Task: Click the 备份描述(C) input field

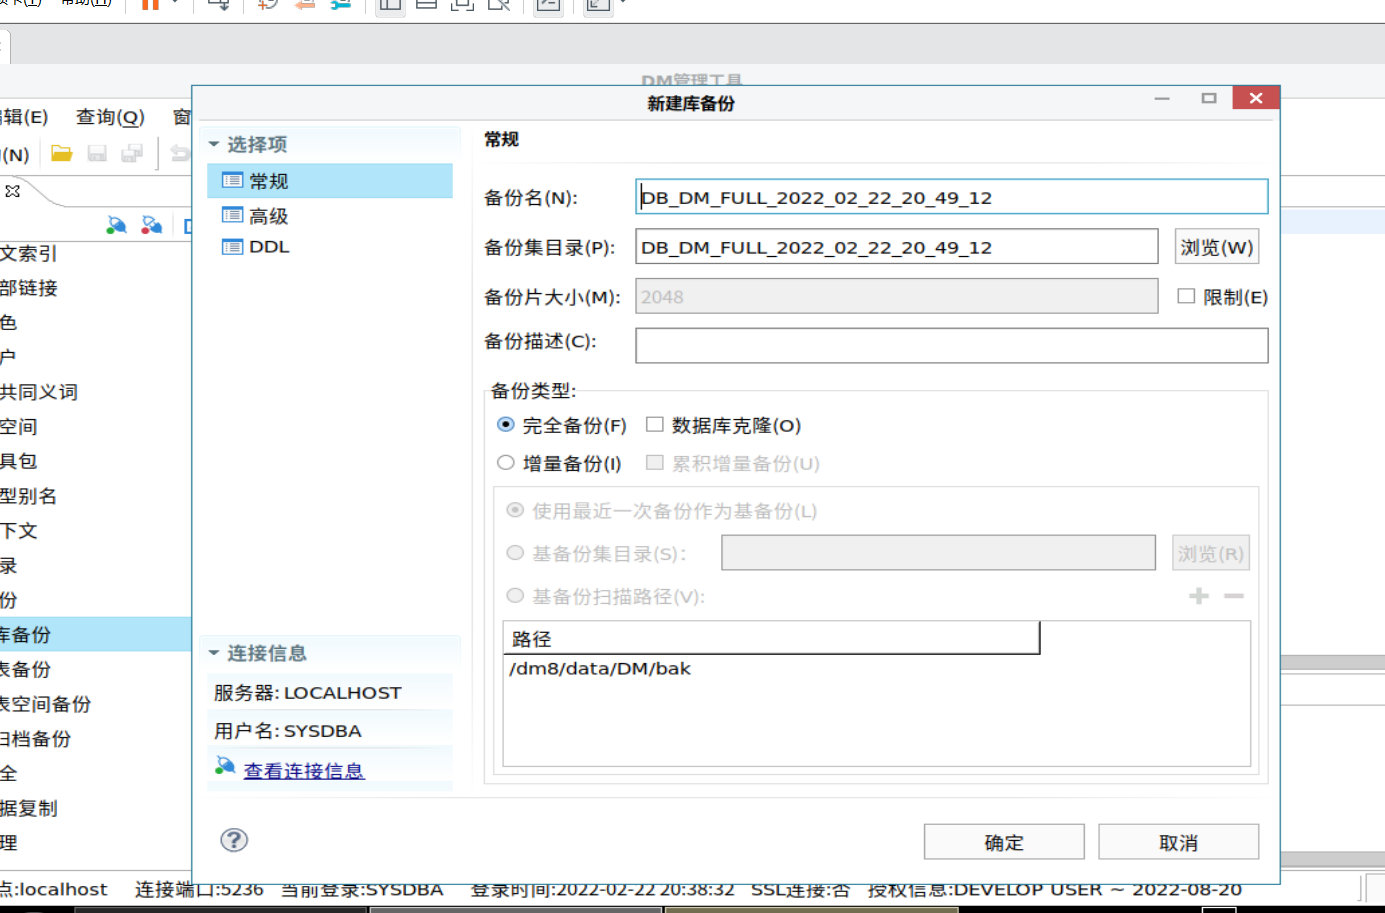Action: tap(952, 345)
